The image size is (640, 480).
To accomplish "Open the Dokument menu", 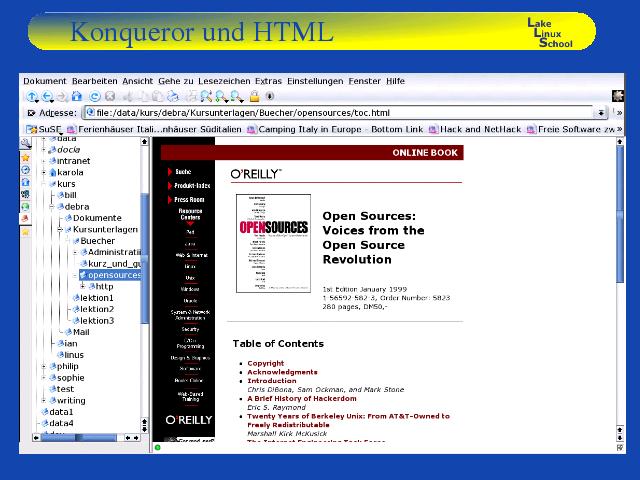I will (x=44, y=81).
